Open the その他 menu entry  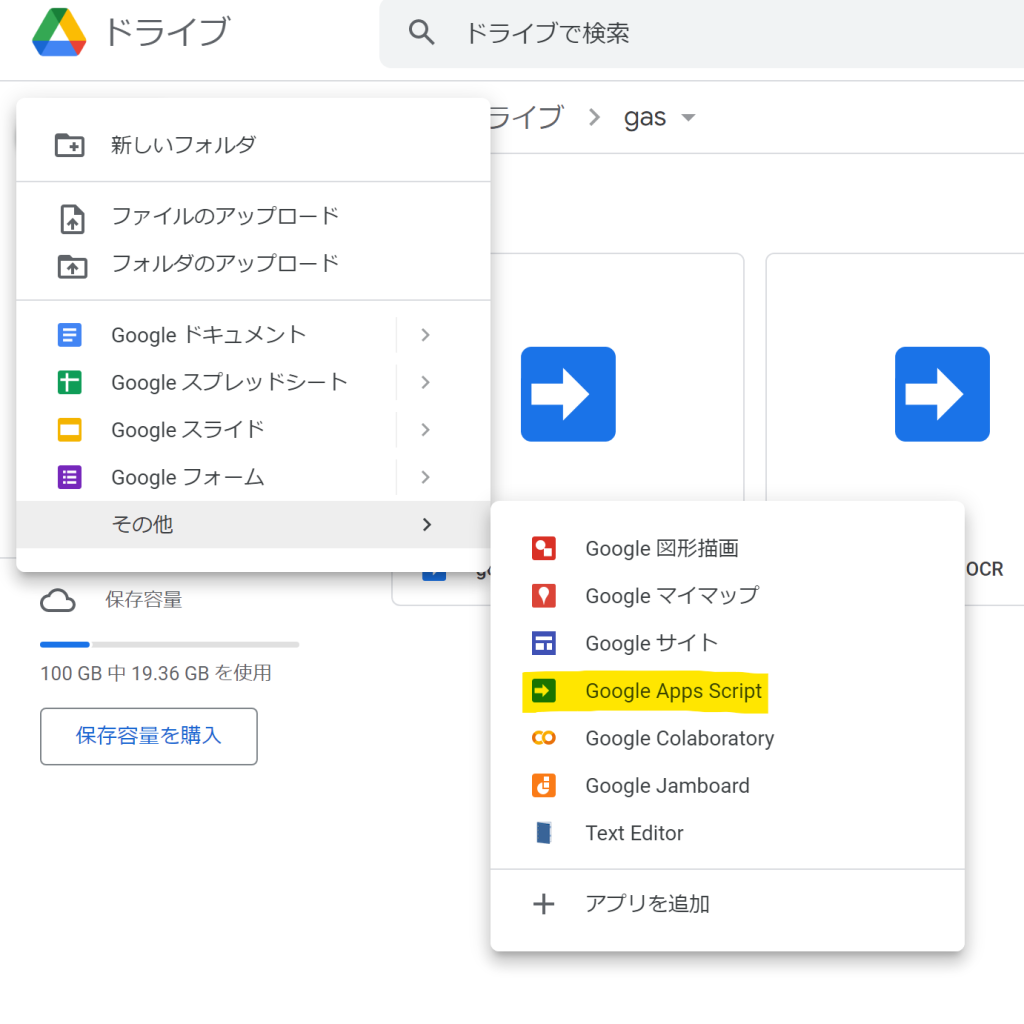[x=253, y=524]
